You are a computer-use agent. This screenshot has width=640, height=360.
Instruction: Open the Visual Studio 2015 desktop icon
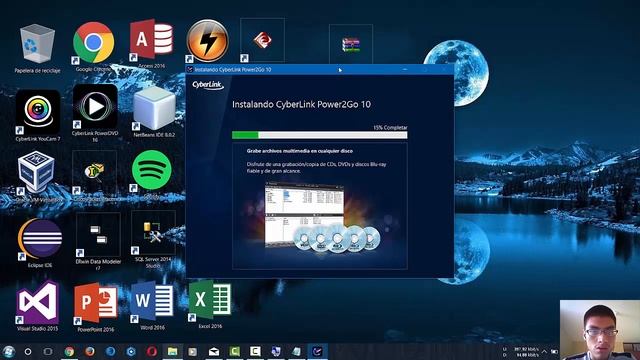pos(38,302)
